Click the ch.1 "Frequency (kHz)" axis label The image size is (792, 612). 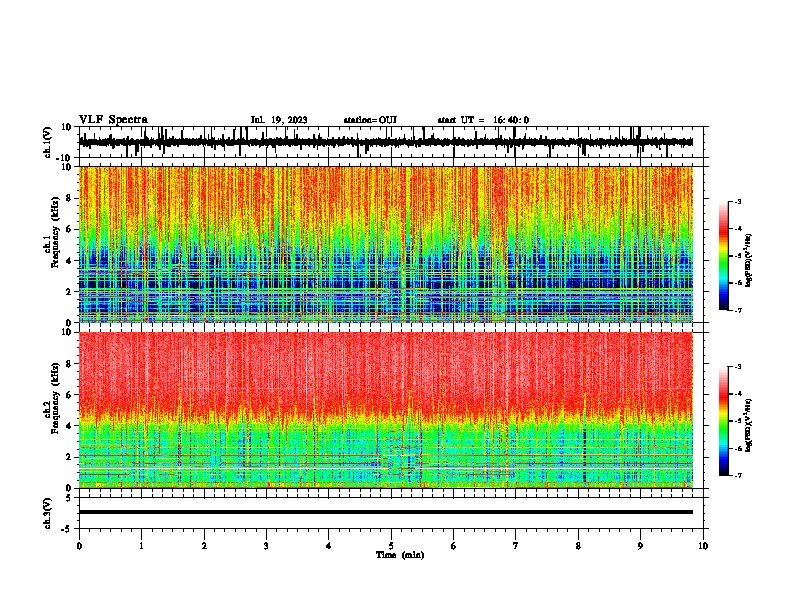point(55,234)
